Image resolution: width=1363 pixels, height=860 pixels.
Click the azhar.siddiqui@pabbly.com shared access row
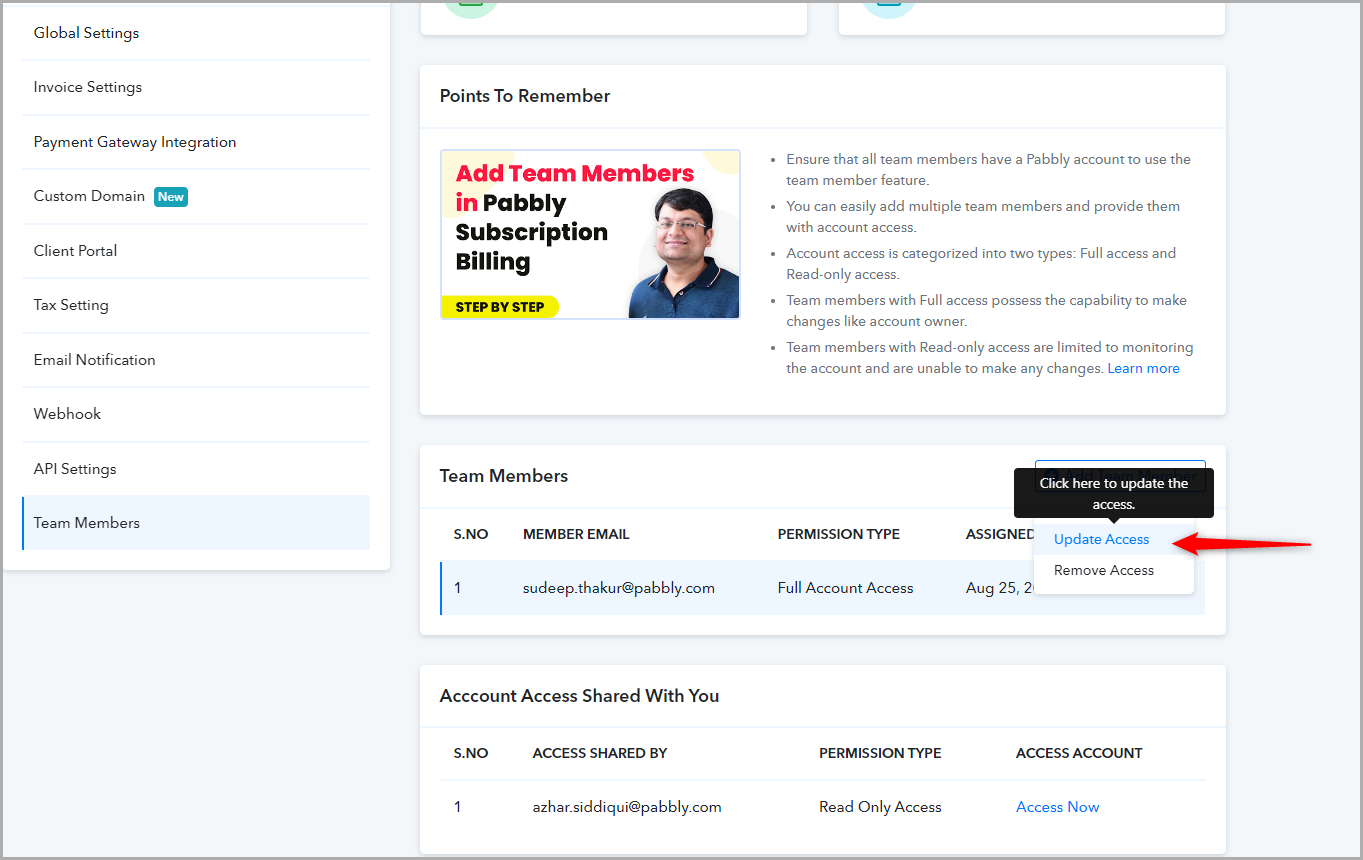(x=822, y=807)
